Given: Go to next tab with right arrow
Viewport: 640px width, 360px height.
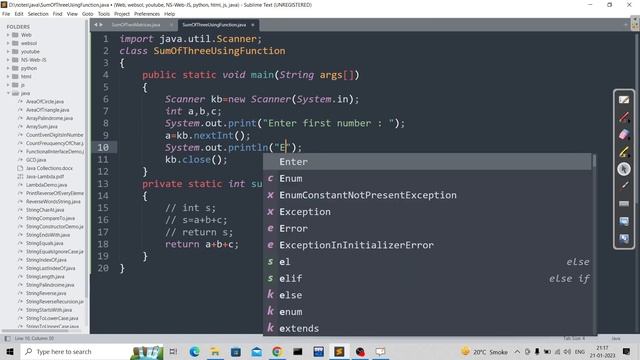Looking at the screenshot, I should click(101, 25).
